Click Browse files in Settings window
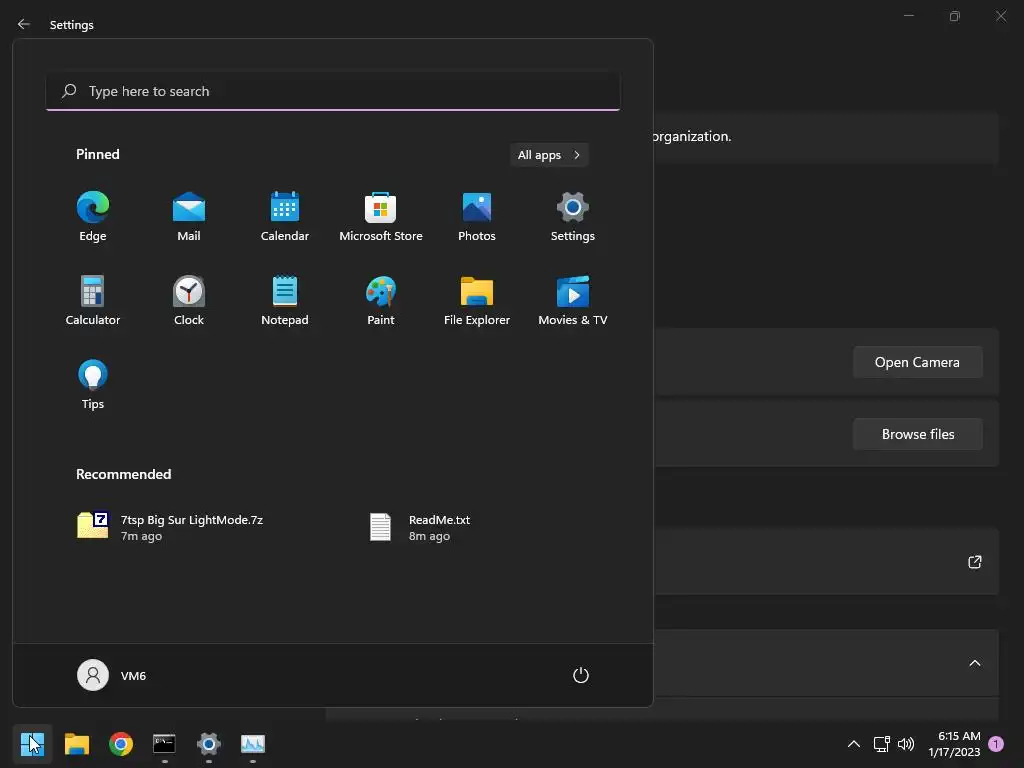The width and height of the screenshot is (1024, 768). [x=918, y=434]
